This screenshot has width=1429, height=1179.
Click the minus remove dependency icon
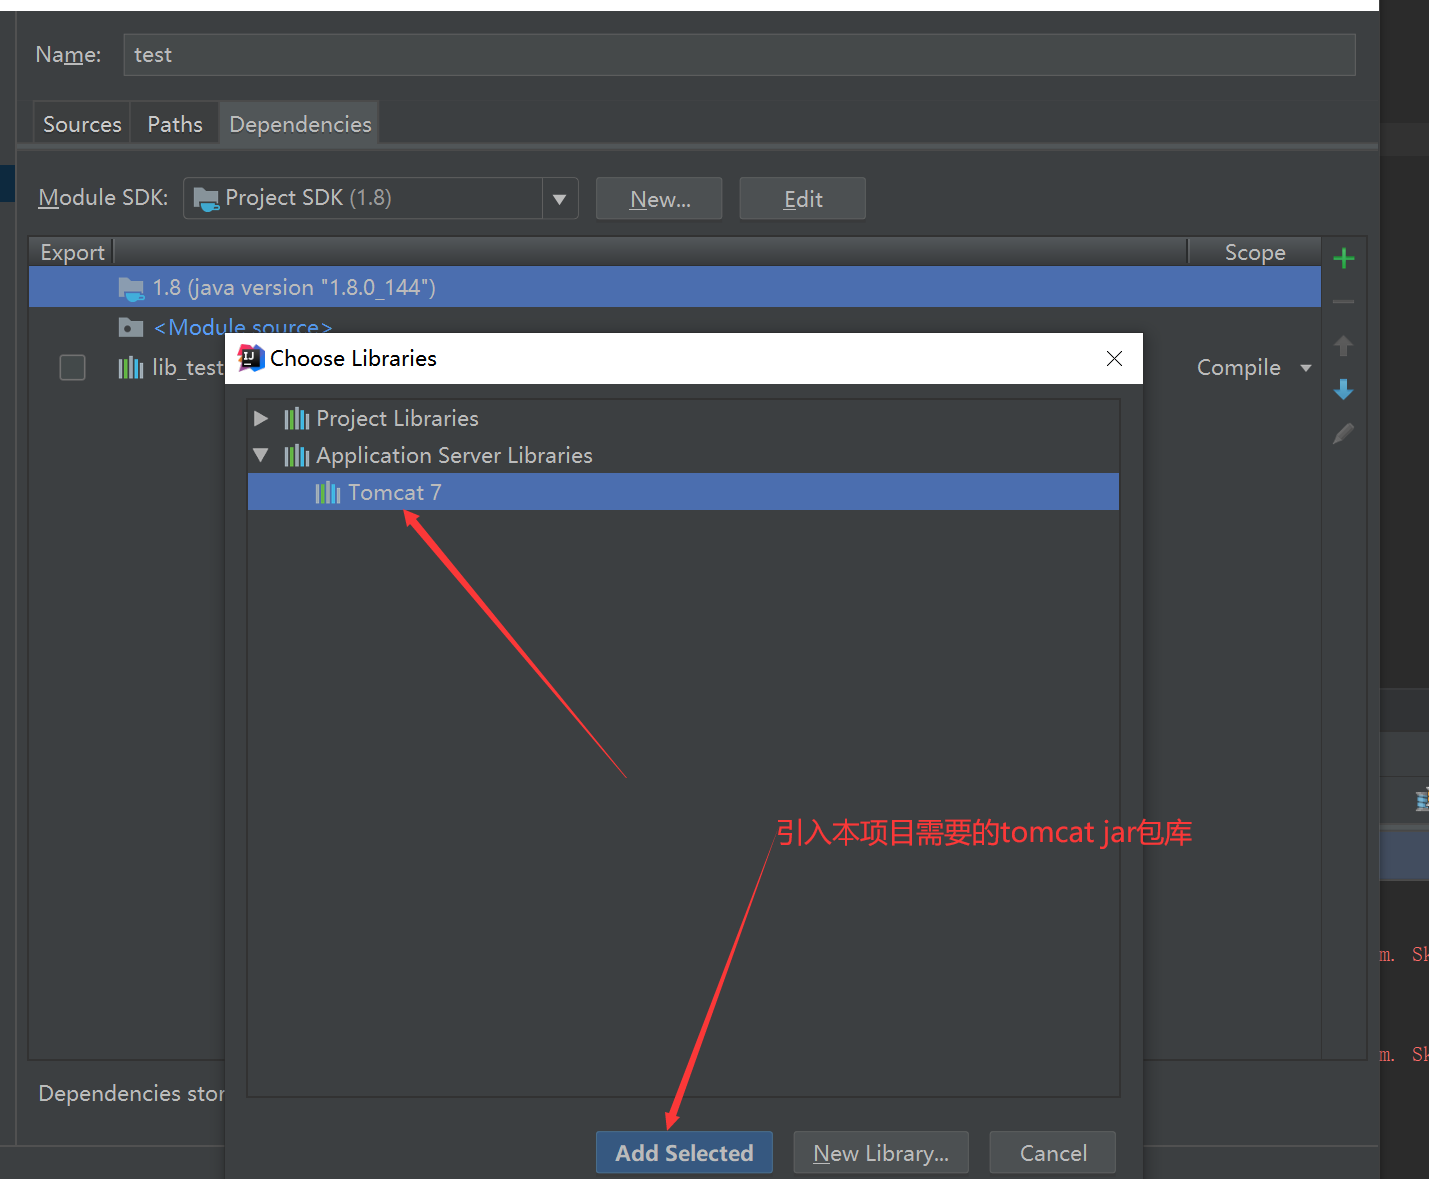1344,301
